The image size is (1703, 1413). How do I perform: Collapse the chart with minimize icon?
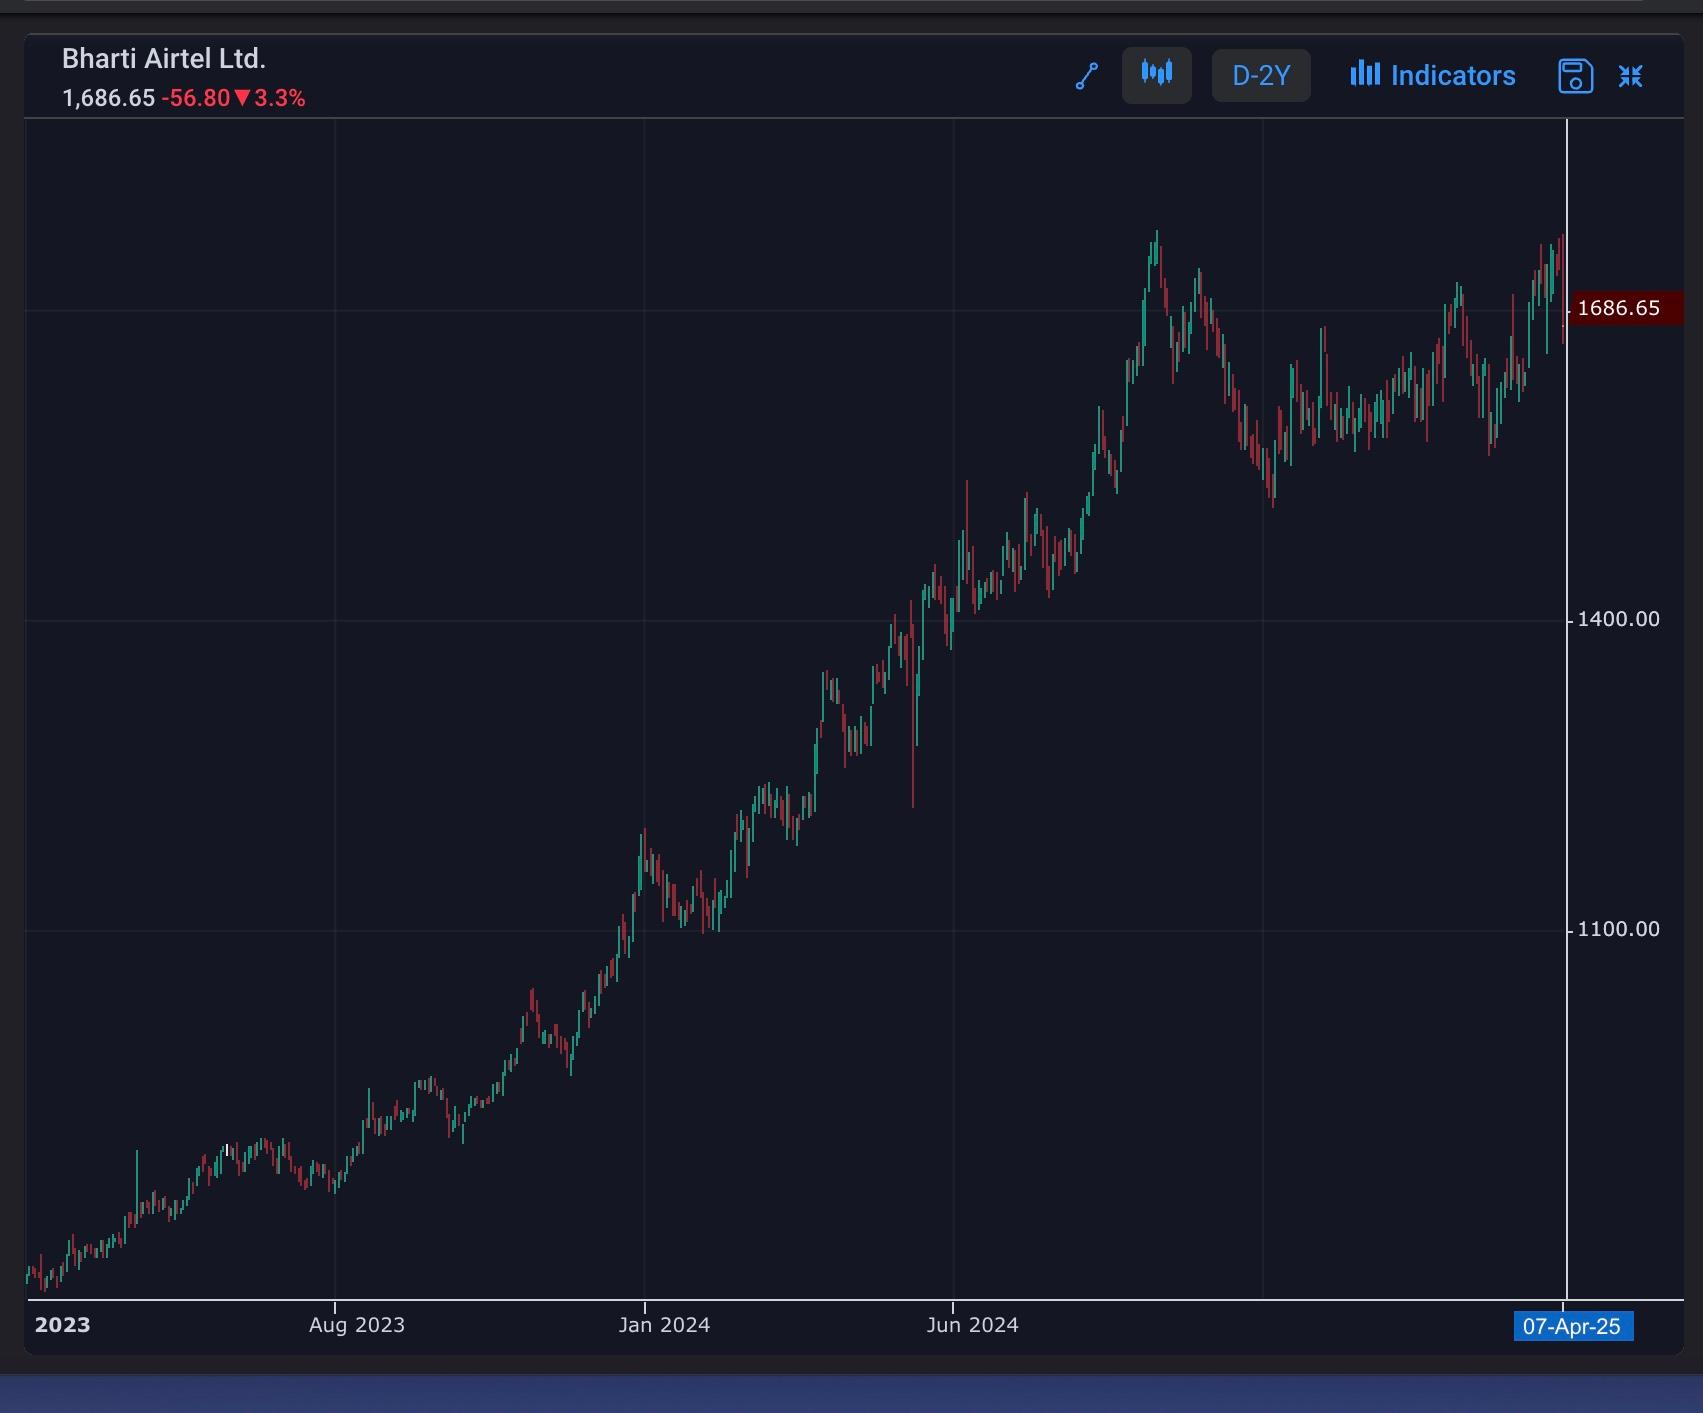point(1631,76)
